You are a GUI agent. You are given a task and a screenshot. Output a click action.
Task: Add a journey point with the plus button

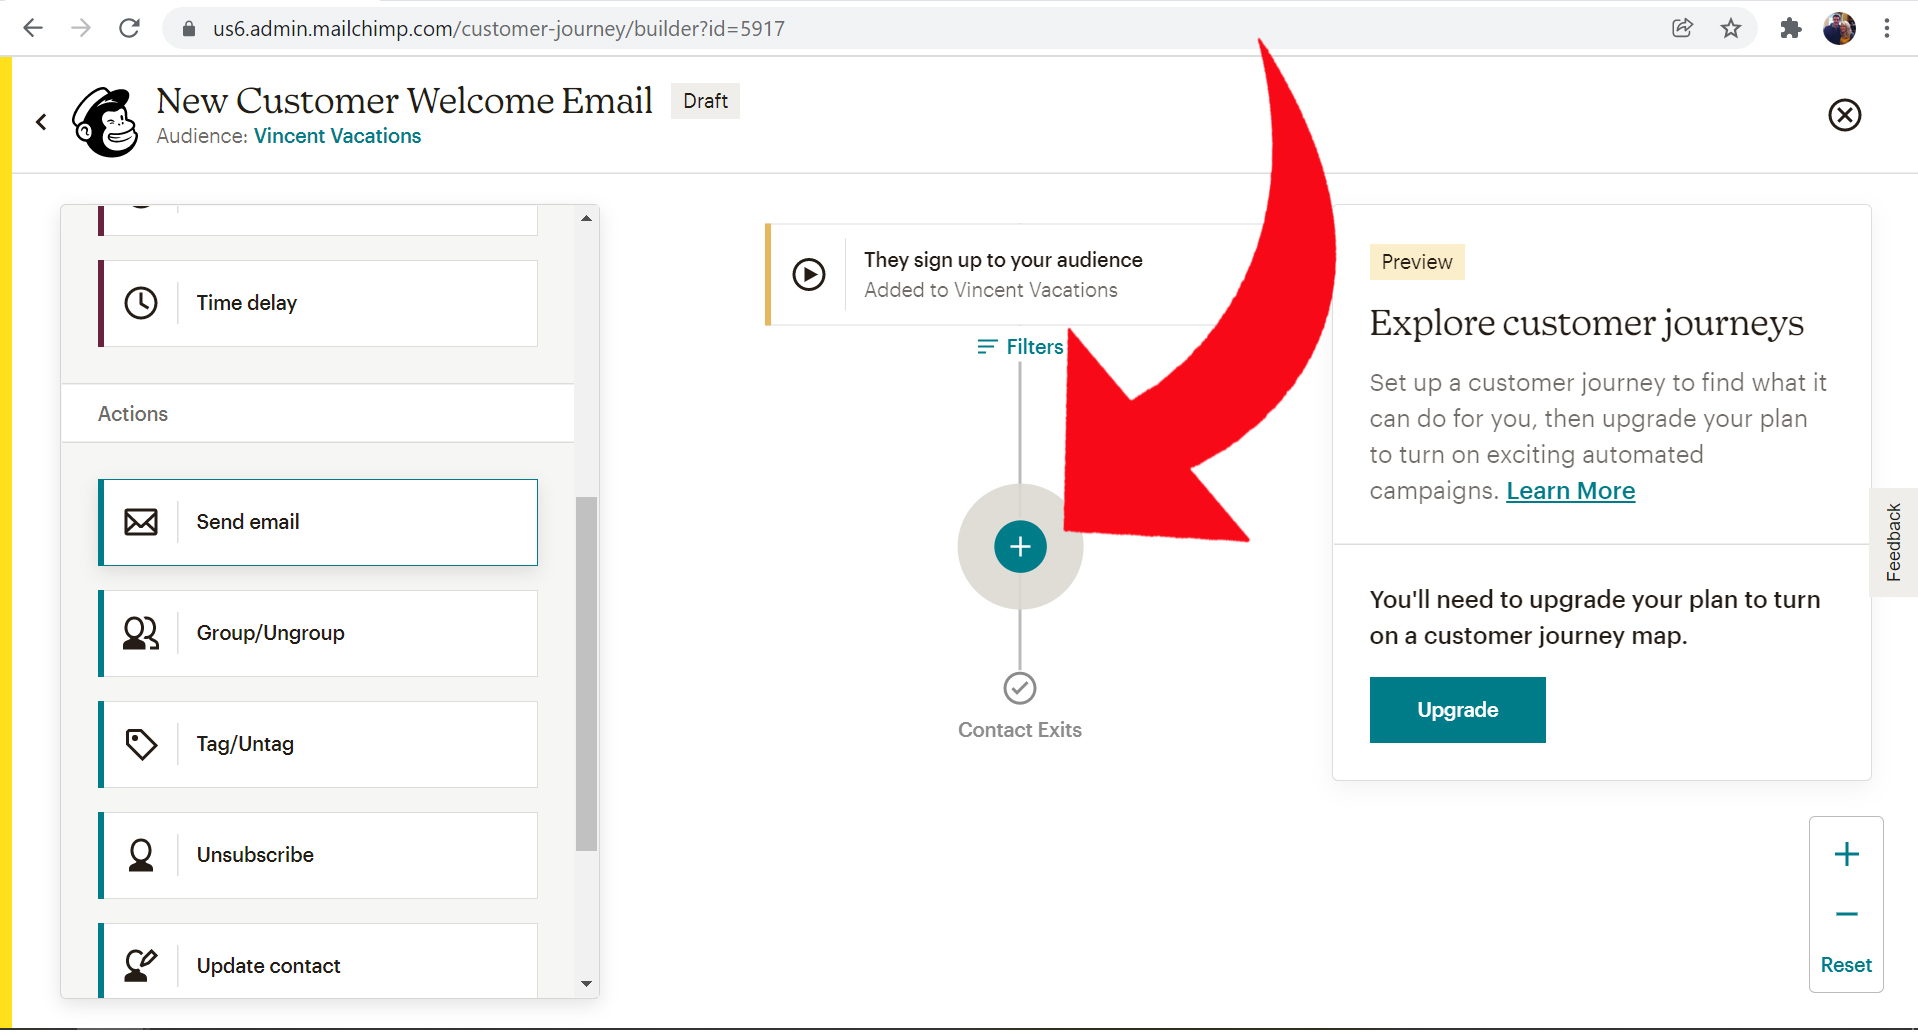click(x=1020, y=547)
